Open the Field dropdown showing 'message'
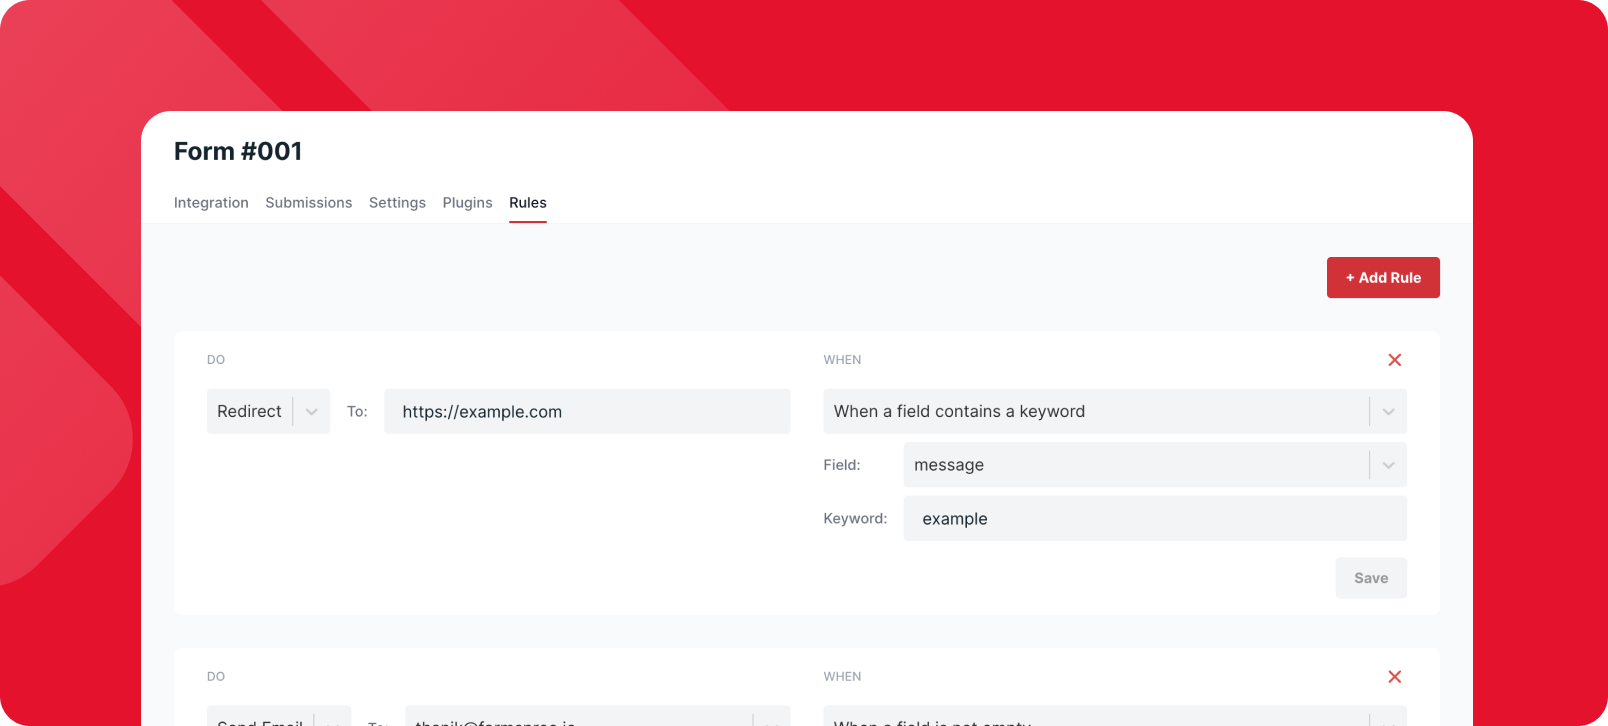Image resolution: width=1608 pixels, height=726 pixels. point(1135,465)
